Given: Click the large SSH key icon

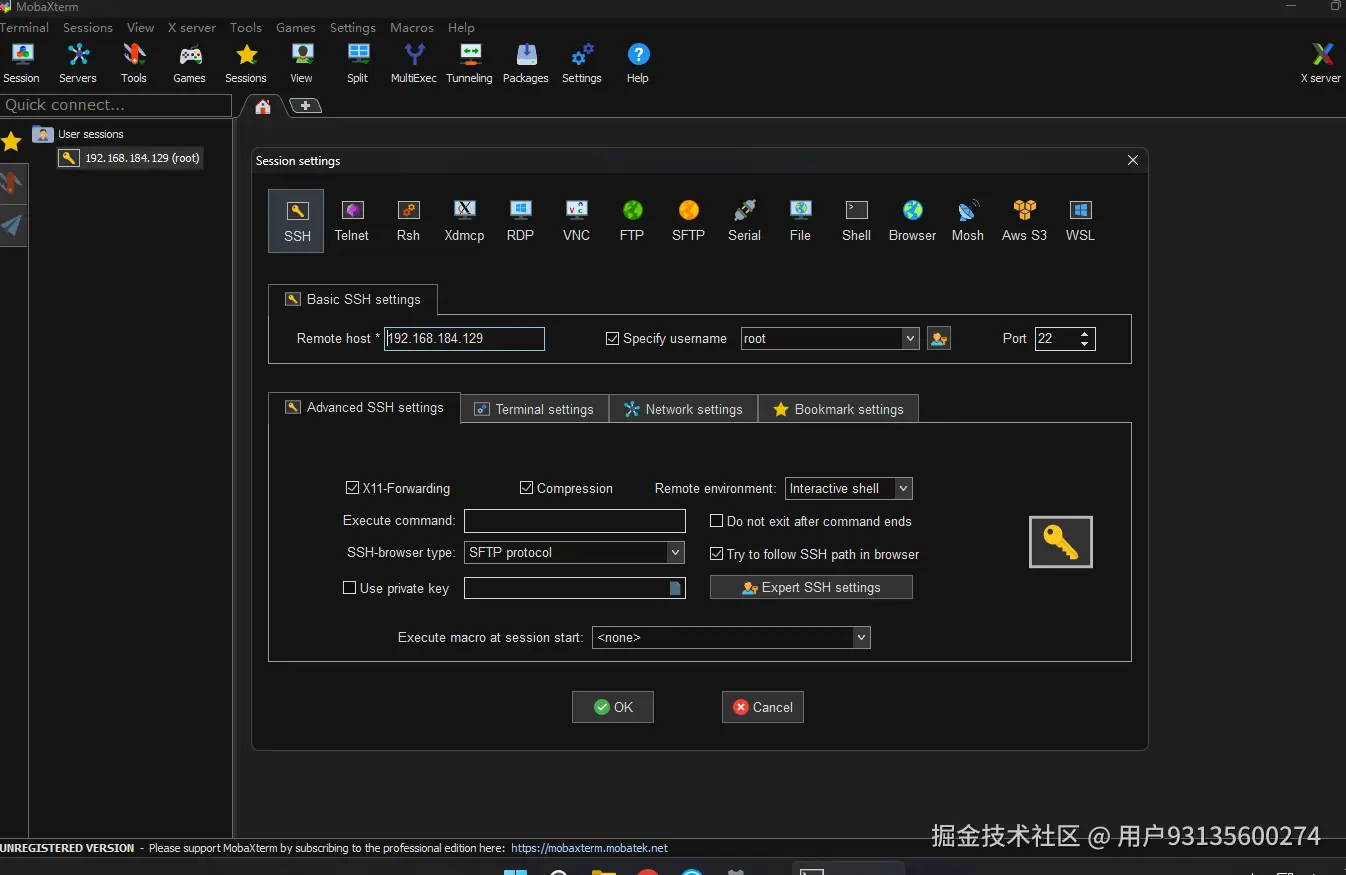Looking at the screenshot, I should (x=1060, y=542).
